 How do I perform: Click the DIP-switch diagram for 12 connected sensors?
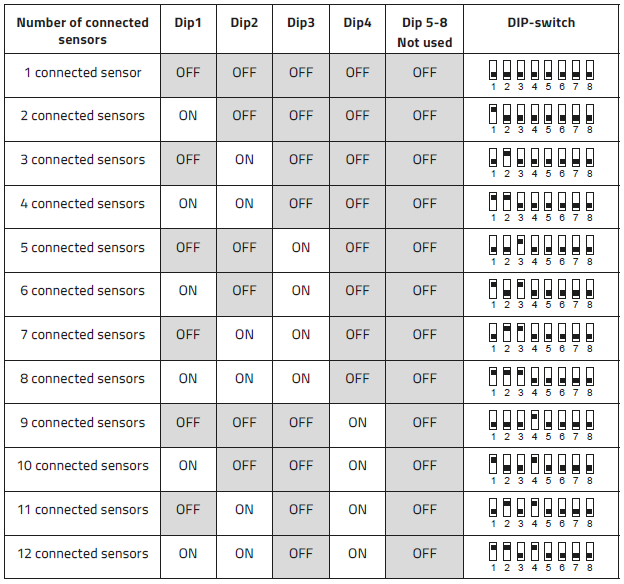pyautogui.click(x=541, y=557)
